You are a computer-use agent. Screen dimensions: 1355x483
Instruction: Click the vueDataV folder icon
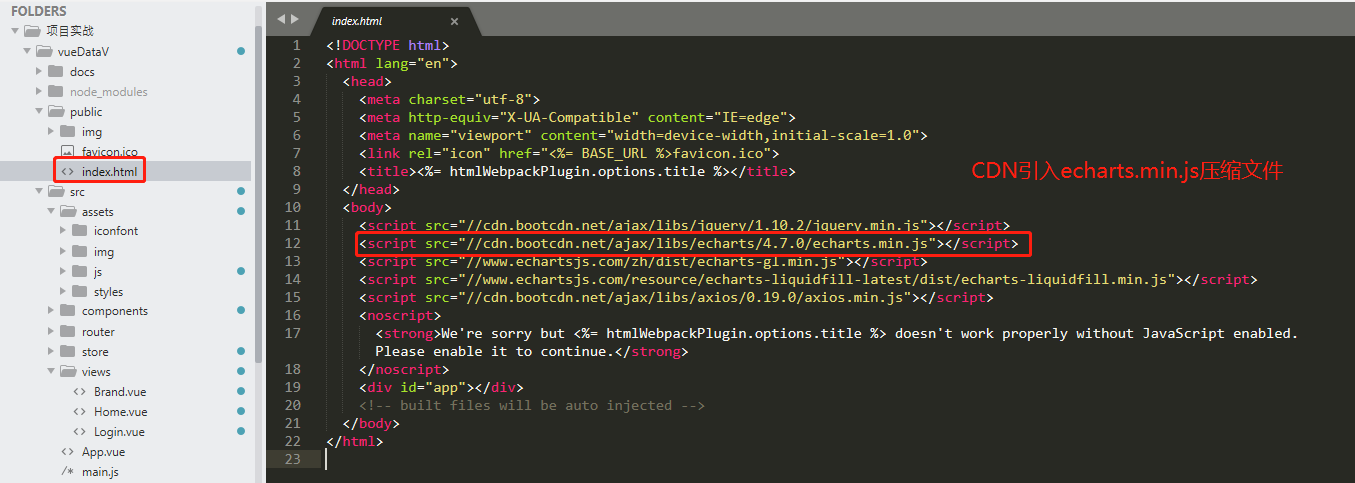(44, 51)
